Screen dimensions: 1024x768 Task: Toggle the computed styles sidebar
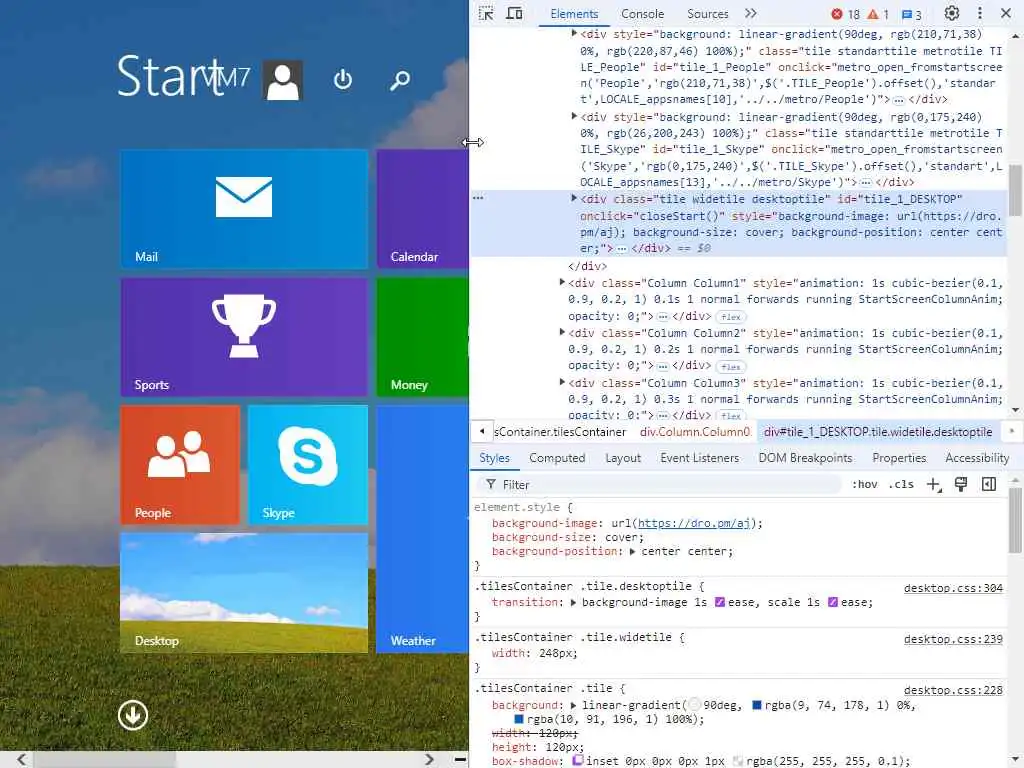[x=989, y=485]
